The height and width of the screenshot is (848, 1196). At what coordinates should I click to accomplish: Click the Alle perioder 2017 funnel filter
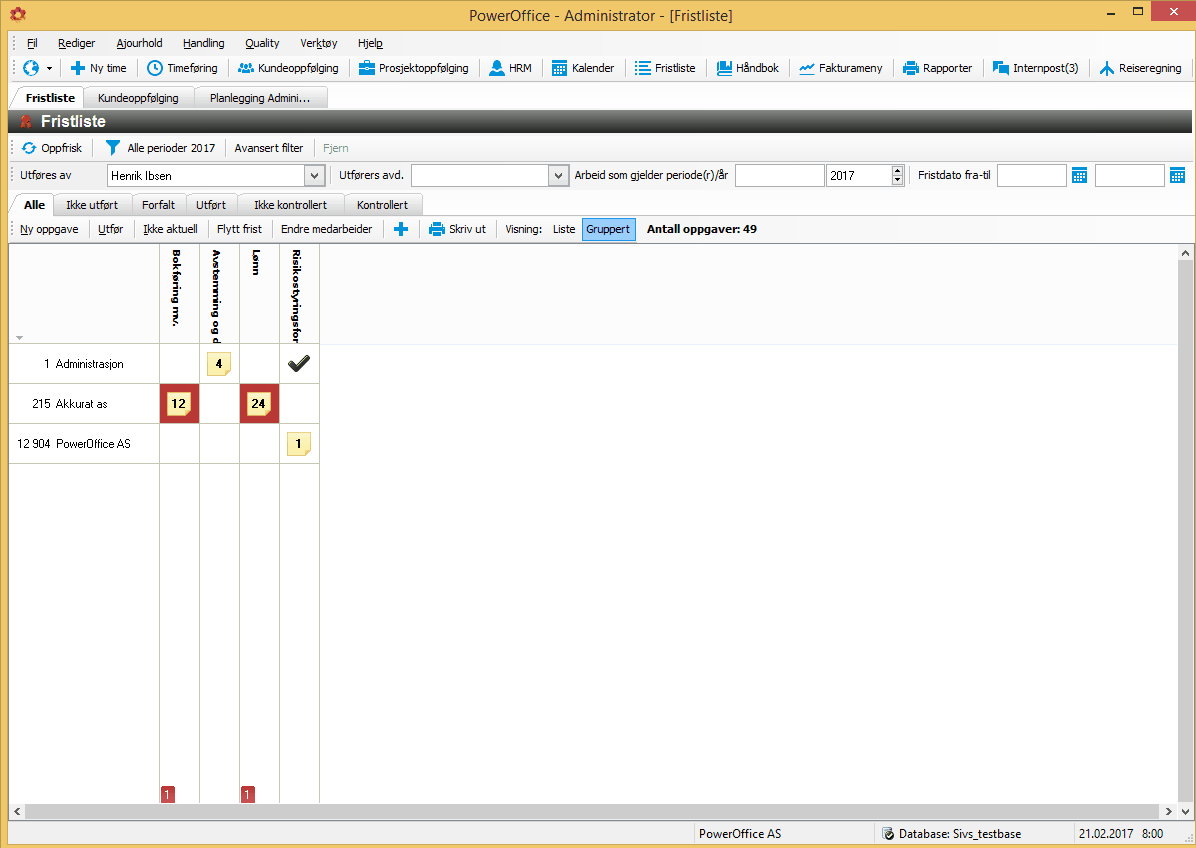[113, 148]
